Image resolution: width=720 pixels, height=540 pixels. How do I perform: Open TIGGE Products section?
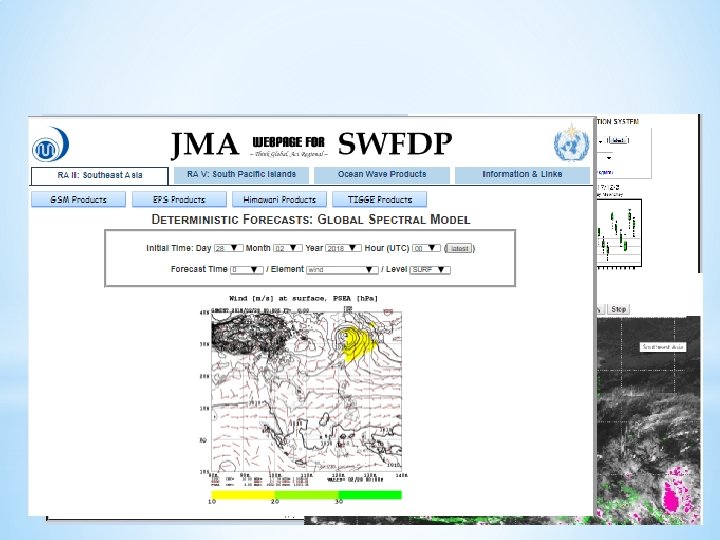379,200
